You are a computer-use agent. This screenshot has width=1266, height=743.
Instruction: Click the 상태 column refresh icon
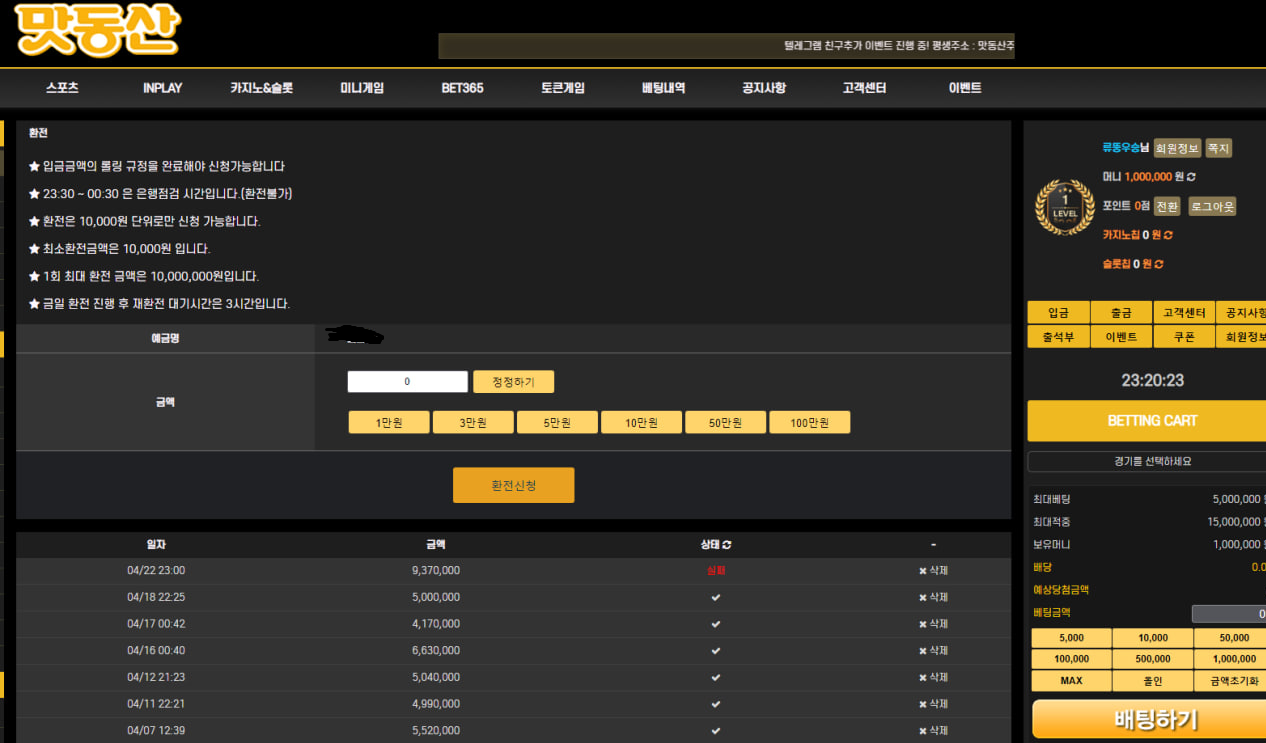click(727, 545)
